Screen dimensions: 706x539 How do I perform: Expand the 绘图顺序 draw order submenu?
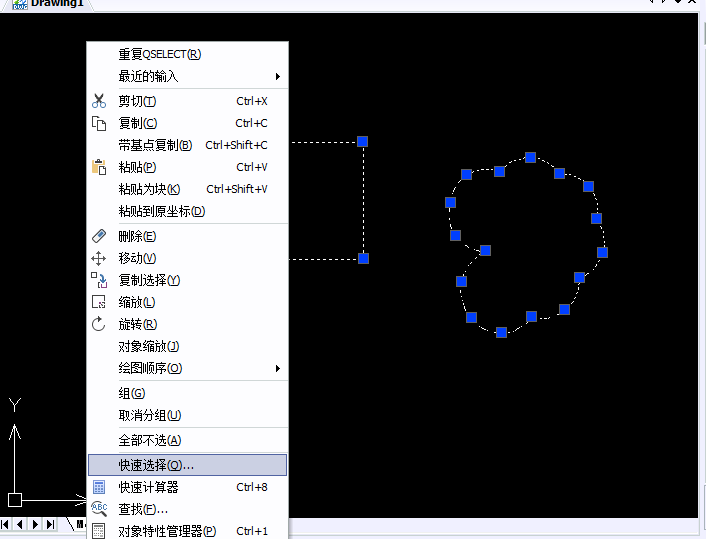tap(278, 368)
